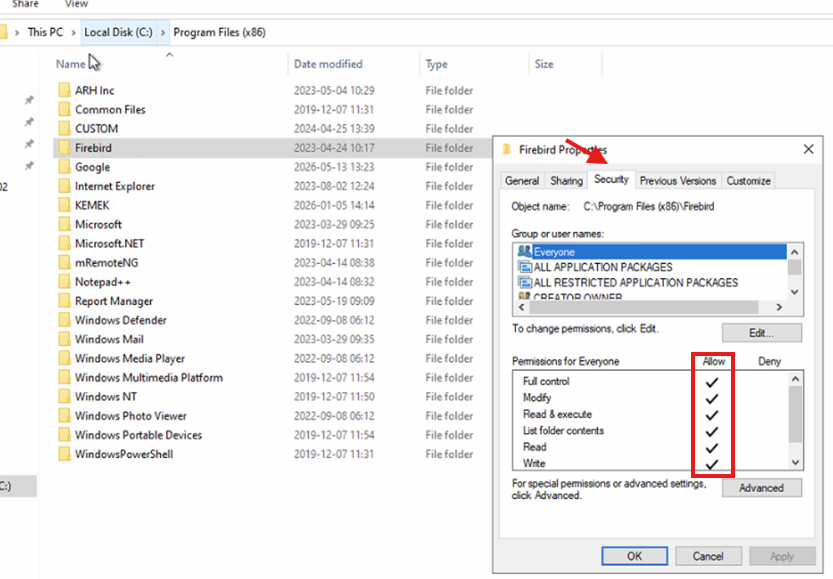Click the Windows Mail folder icon

click(64, 339)
